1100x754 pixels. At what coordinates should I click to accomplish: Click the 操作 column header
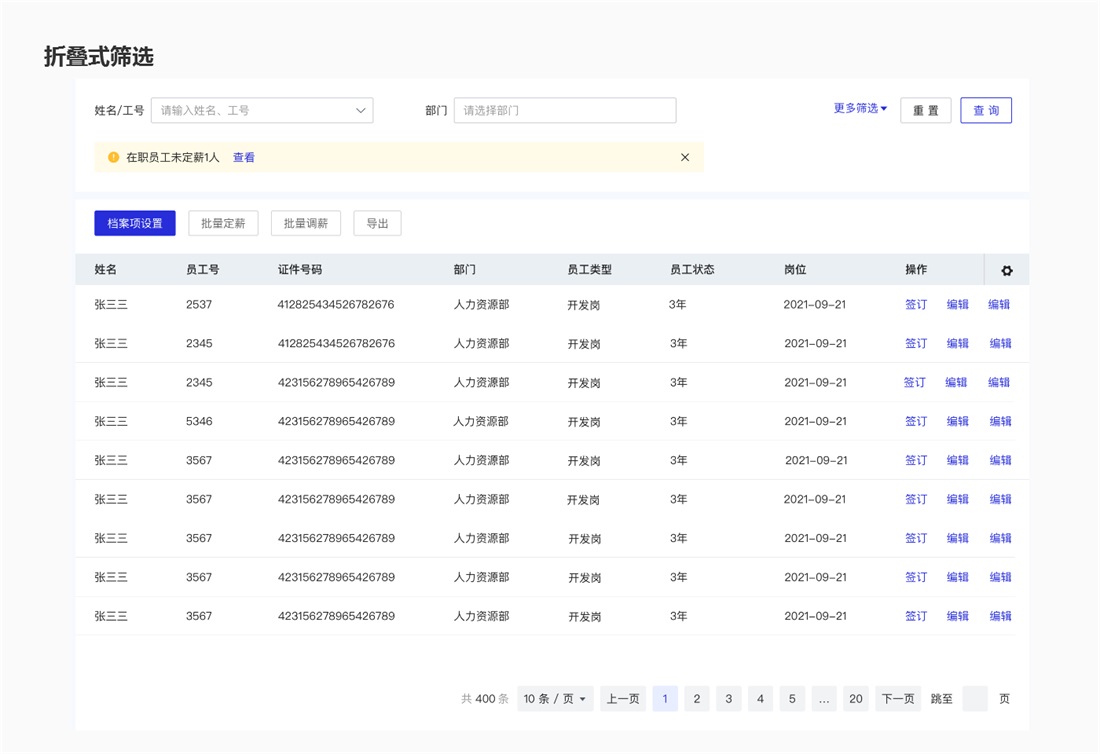coord(915,269)
